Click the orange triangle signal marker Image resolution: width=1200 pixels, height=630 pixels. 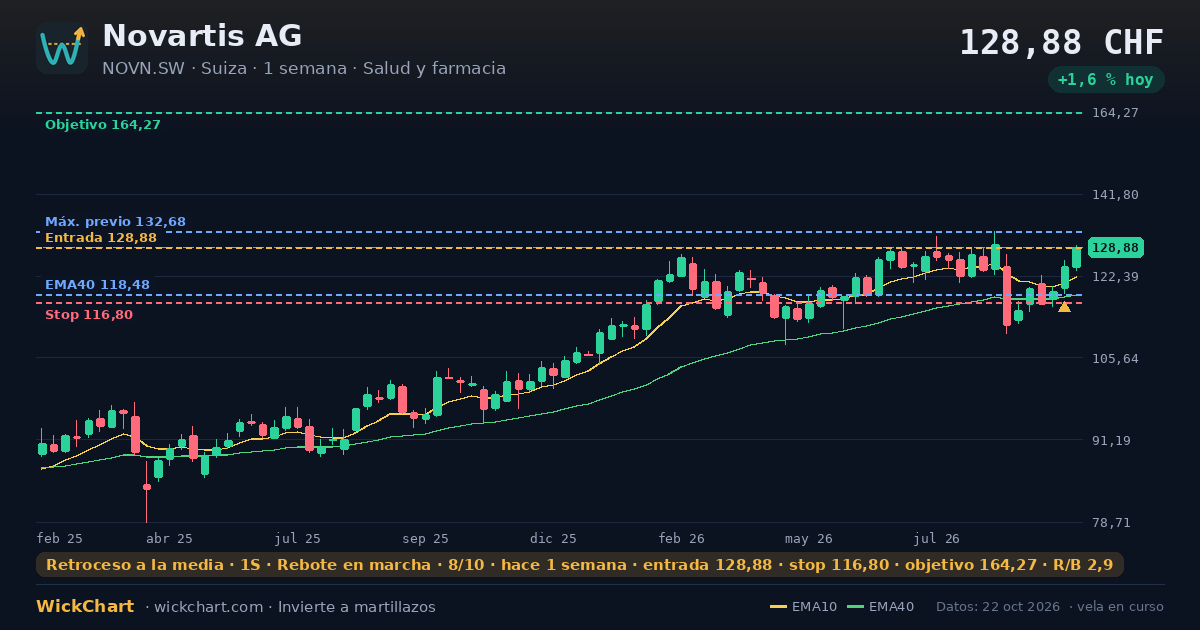[x=1064, y=307]
